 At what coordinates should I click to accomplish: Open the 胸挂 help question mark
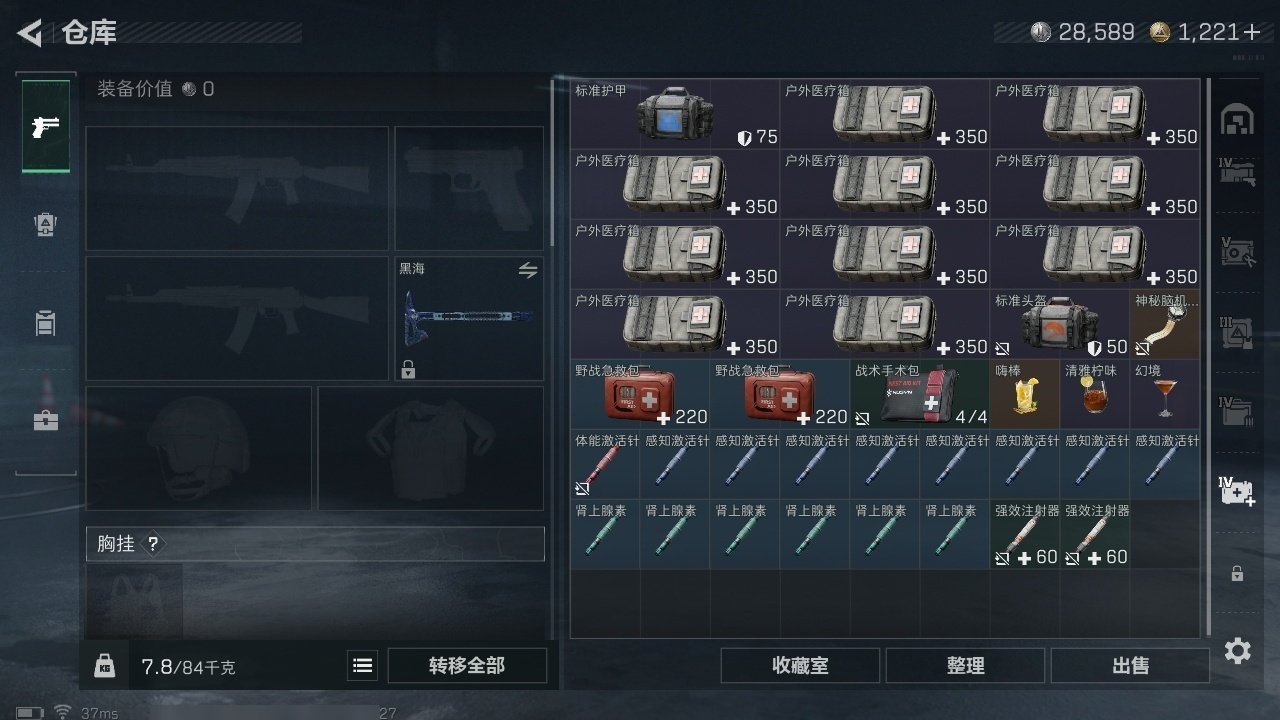pos(153,544)
